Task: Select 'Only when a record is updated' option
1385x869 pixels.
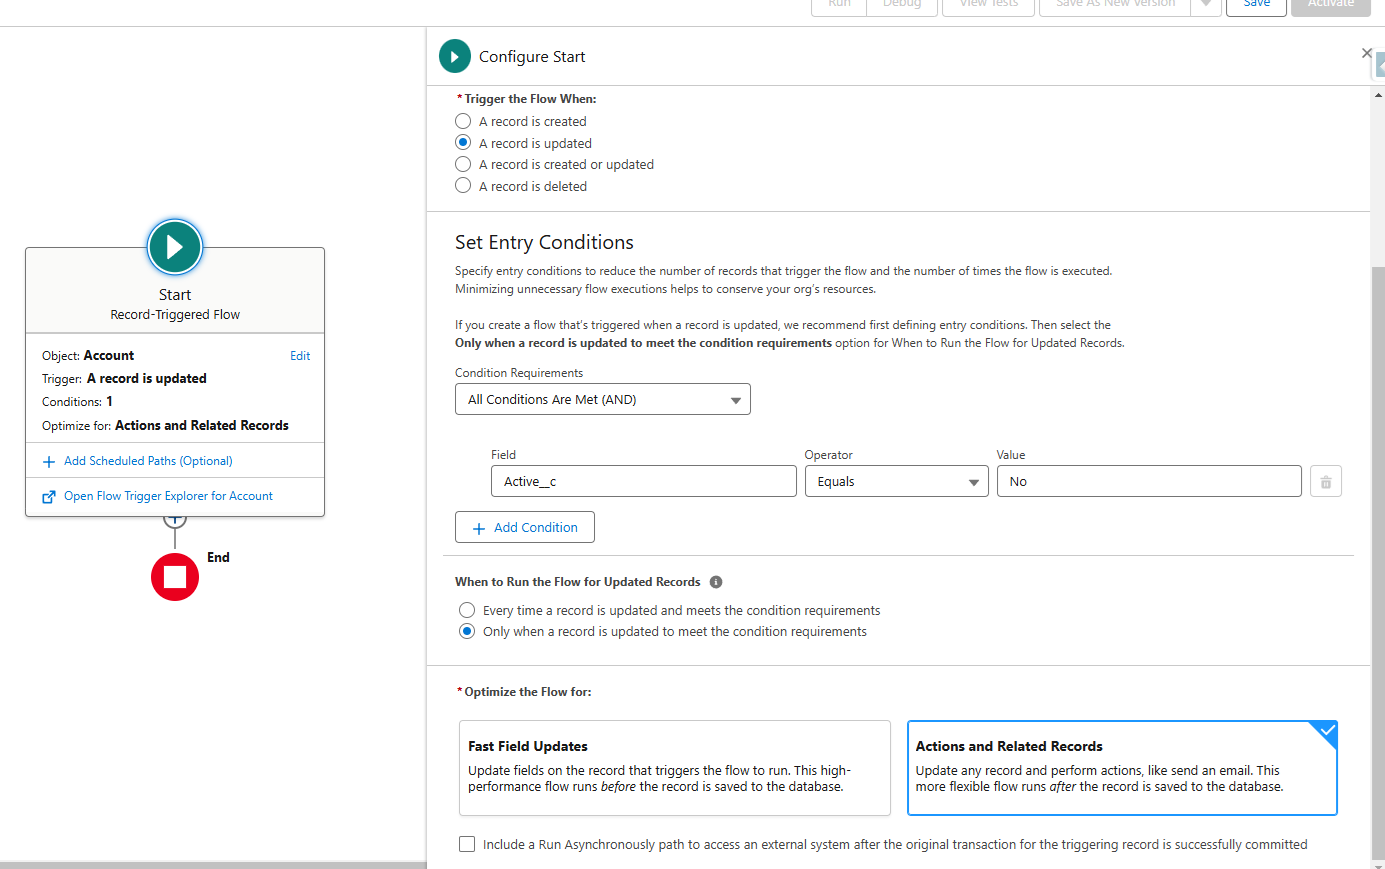Action: click(x=467, y=631)
